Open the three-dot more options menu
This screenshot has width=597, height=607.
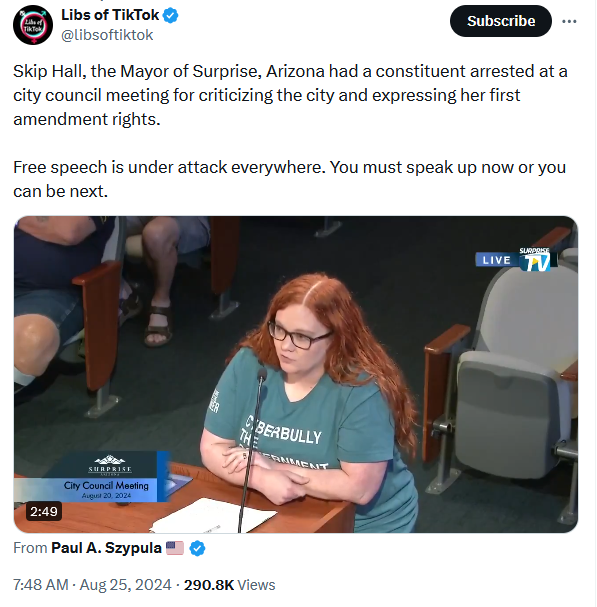[569, 21]
